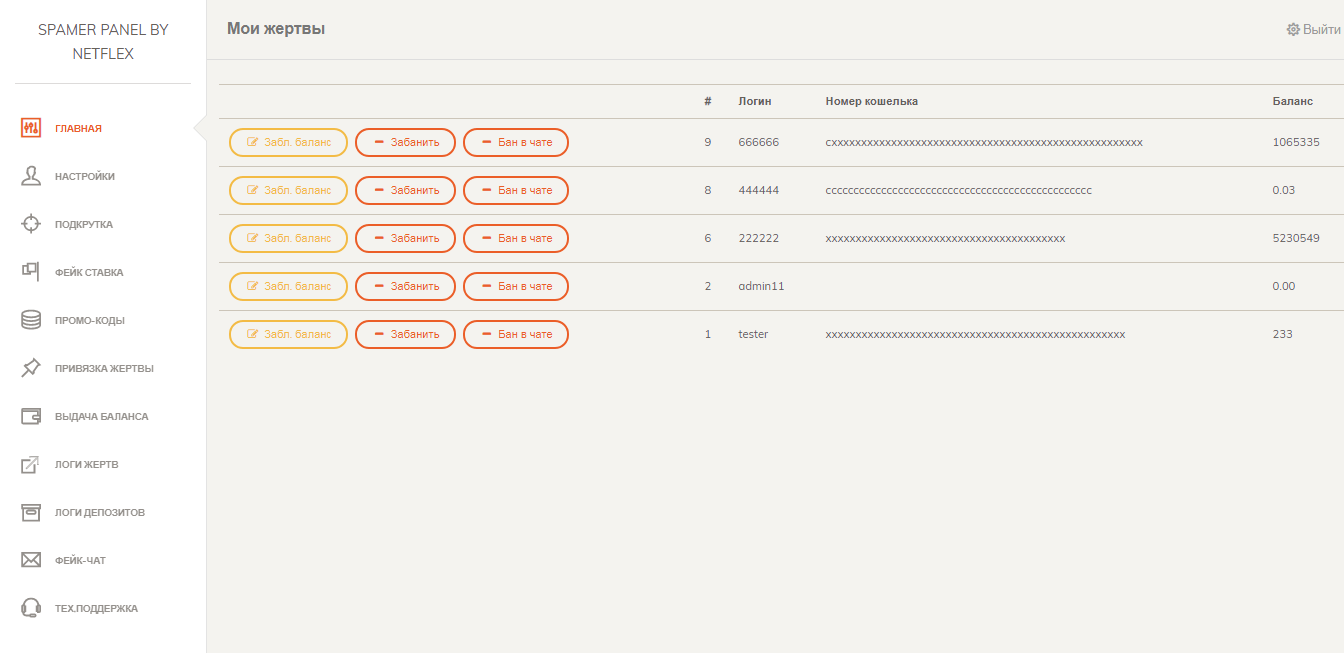Click the Логин column header
Image resolution: width=1344 pixels, height=653 pixels.
coord(755,101)
